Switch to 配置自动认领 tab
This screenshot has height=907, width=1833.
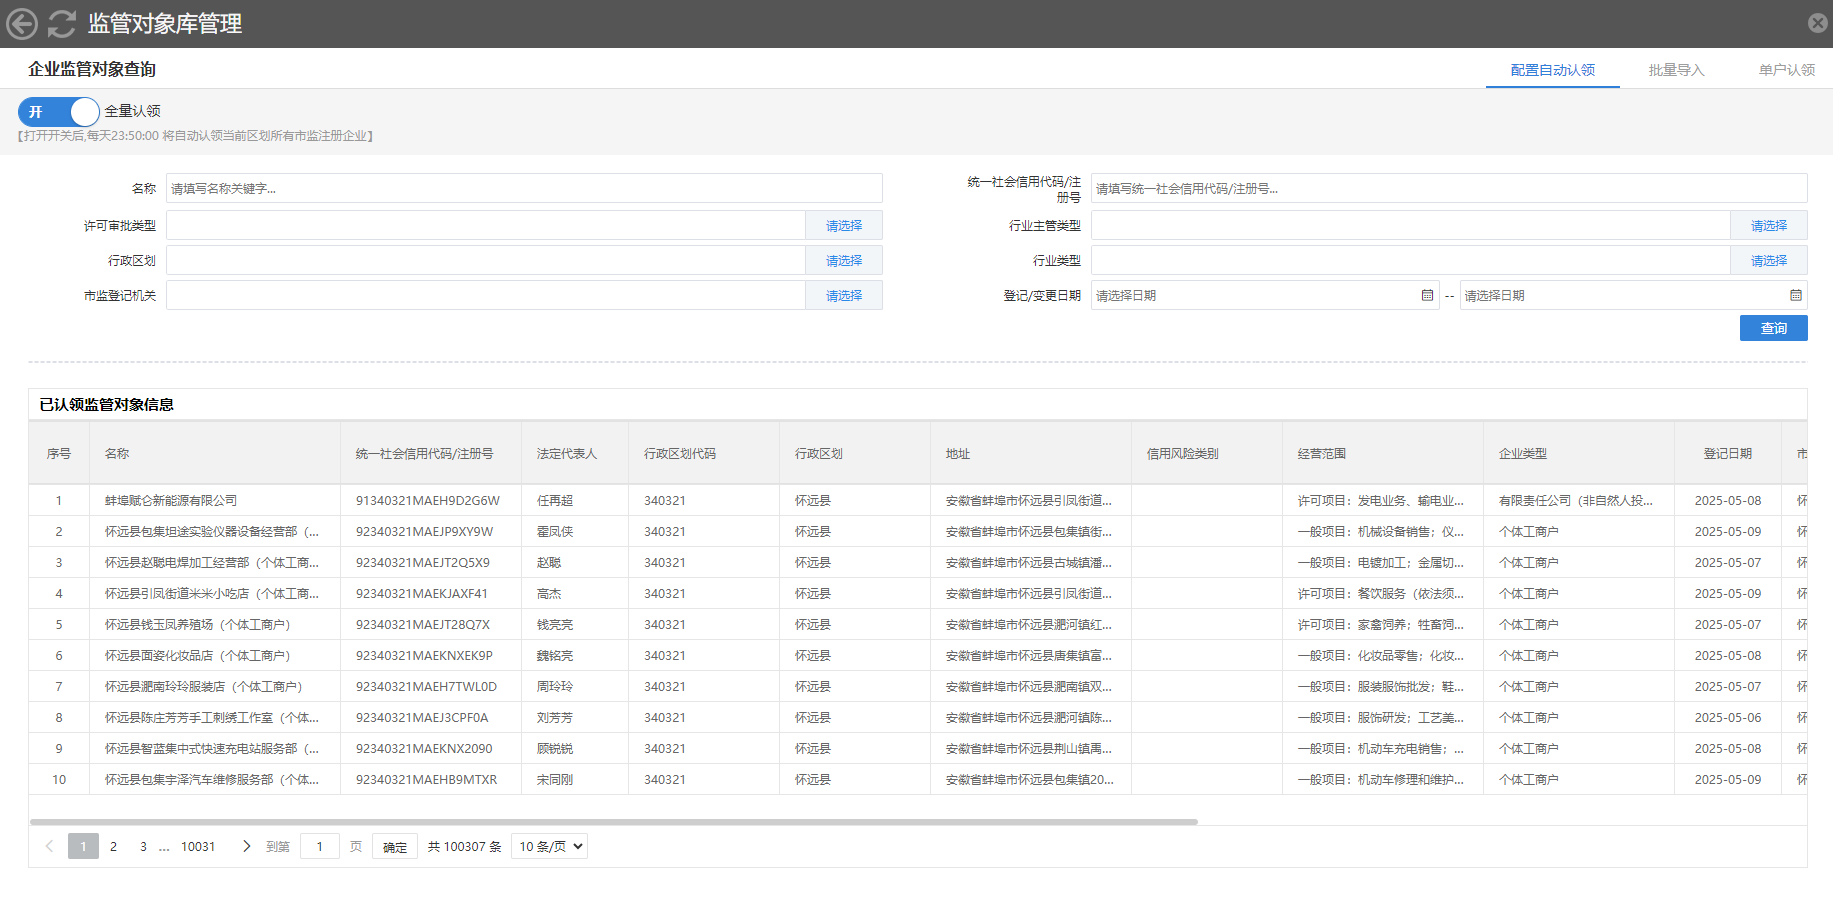(x=1553, y=70)
